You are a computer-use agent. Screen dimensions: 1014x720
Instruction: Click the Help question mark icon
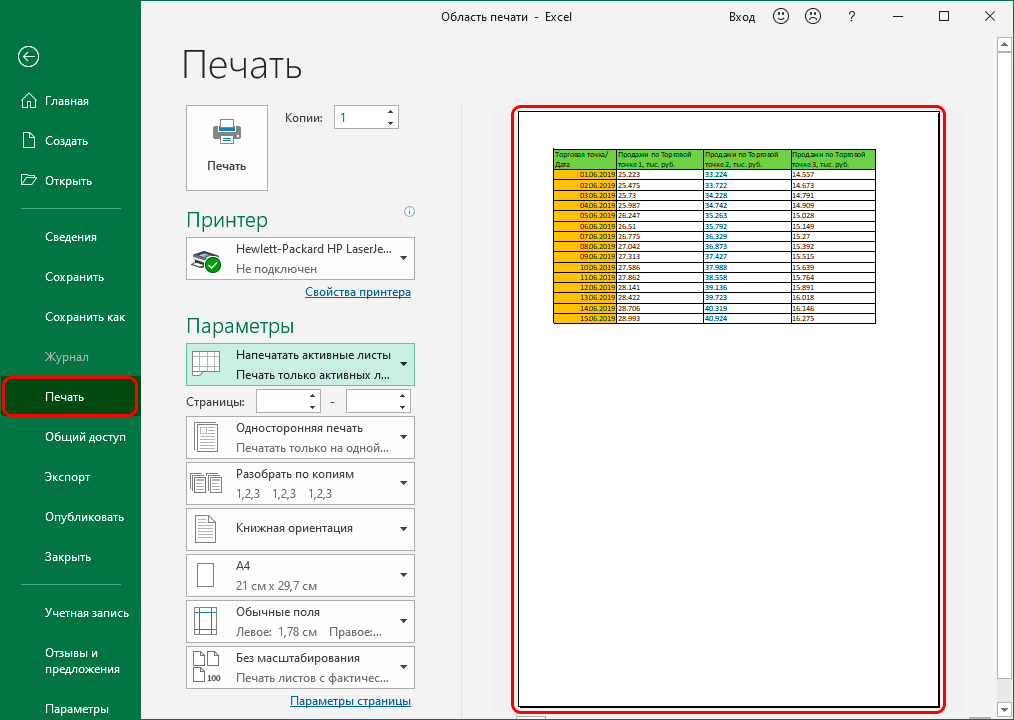pyautogui.click(x=851, y=17)
